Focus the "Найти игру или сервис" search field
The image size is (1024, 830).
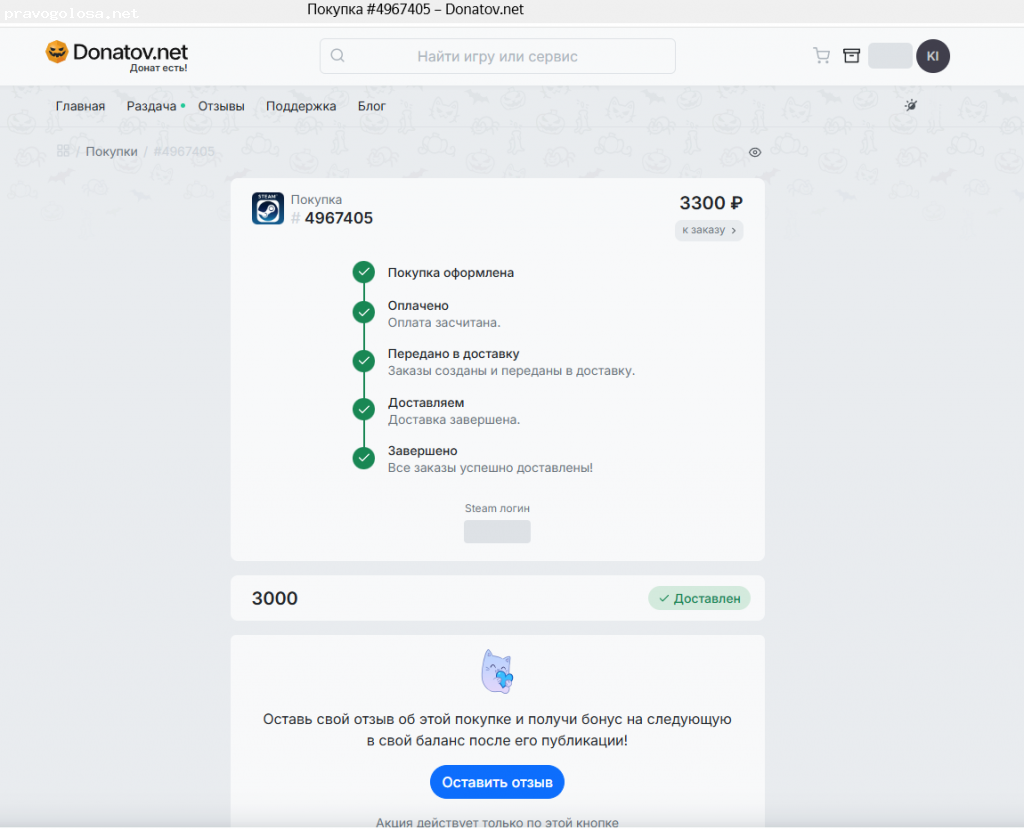click(x=497, y=56)
